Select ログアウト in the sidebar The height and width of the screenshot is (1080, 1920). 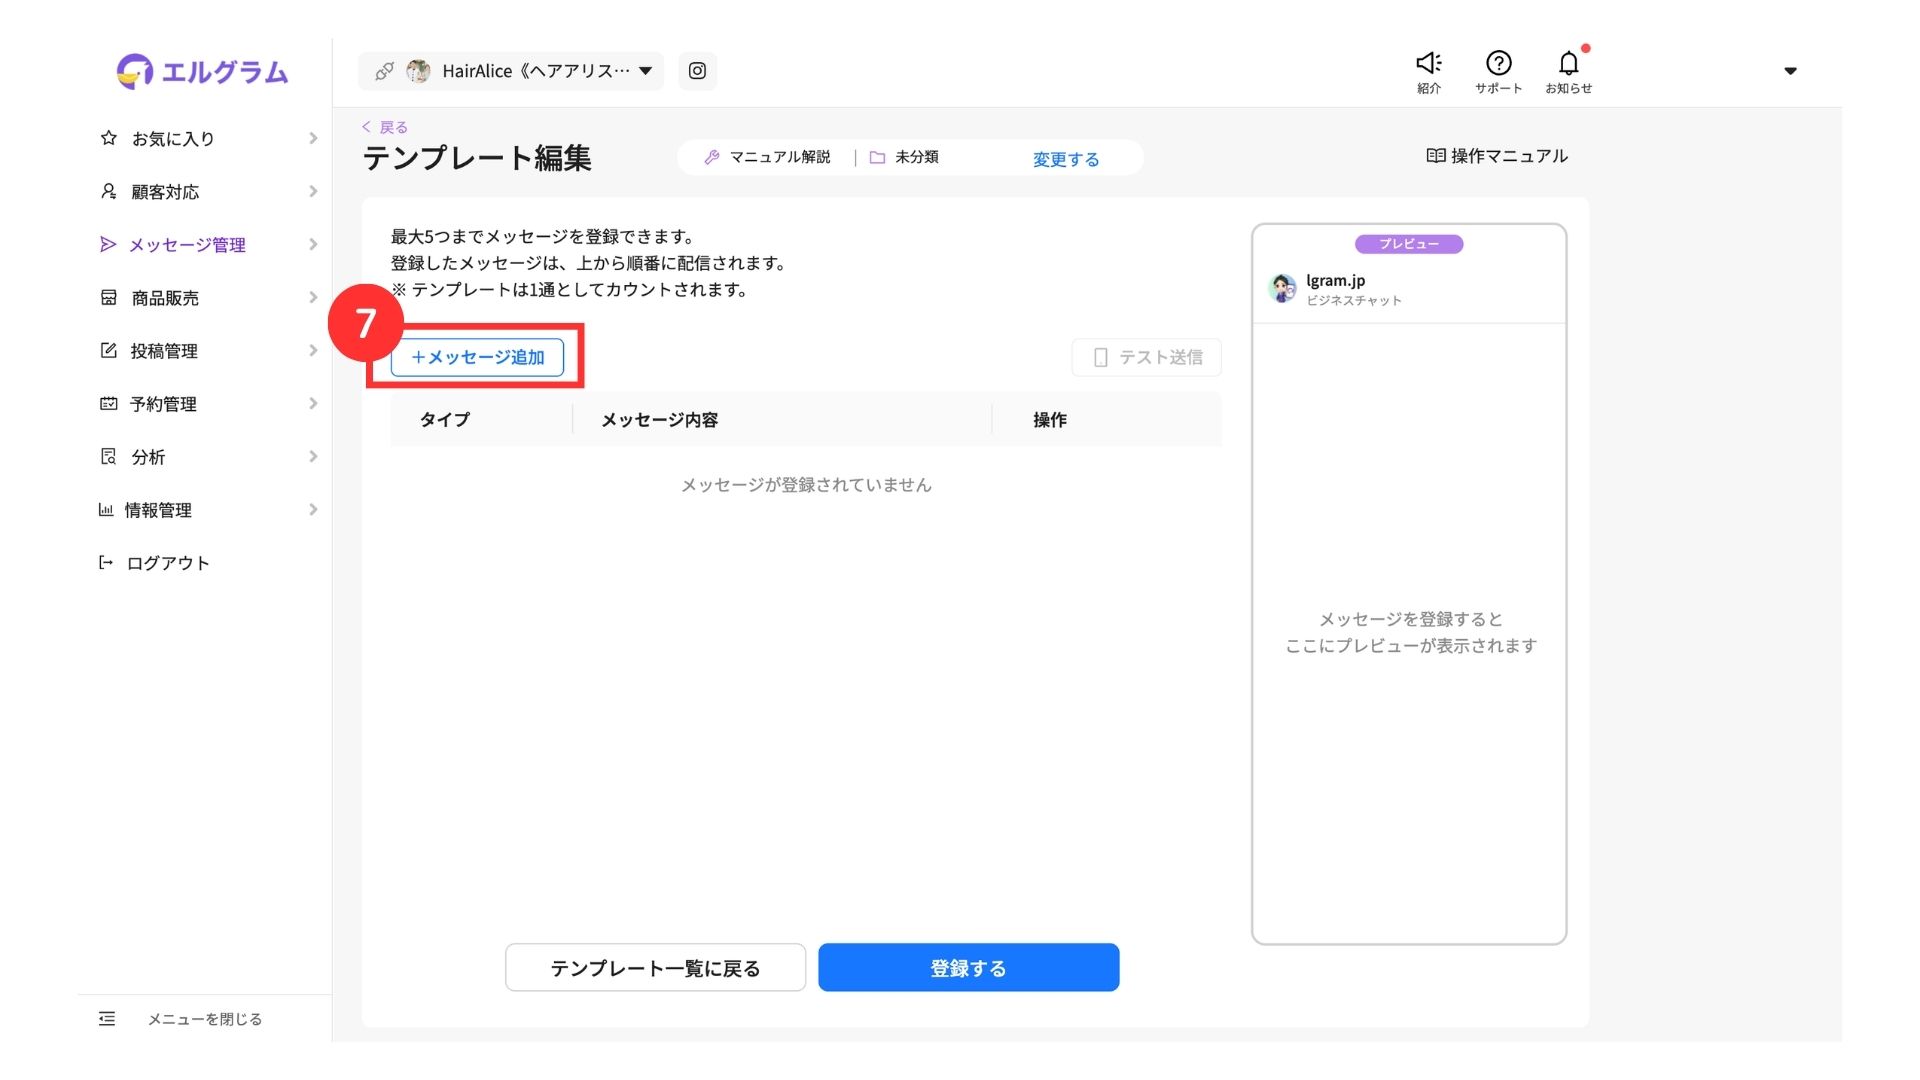[167, 563]
